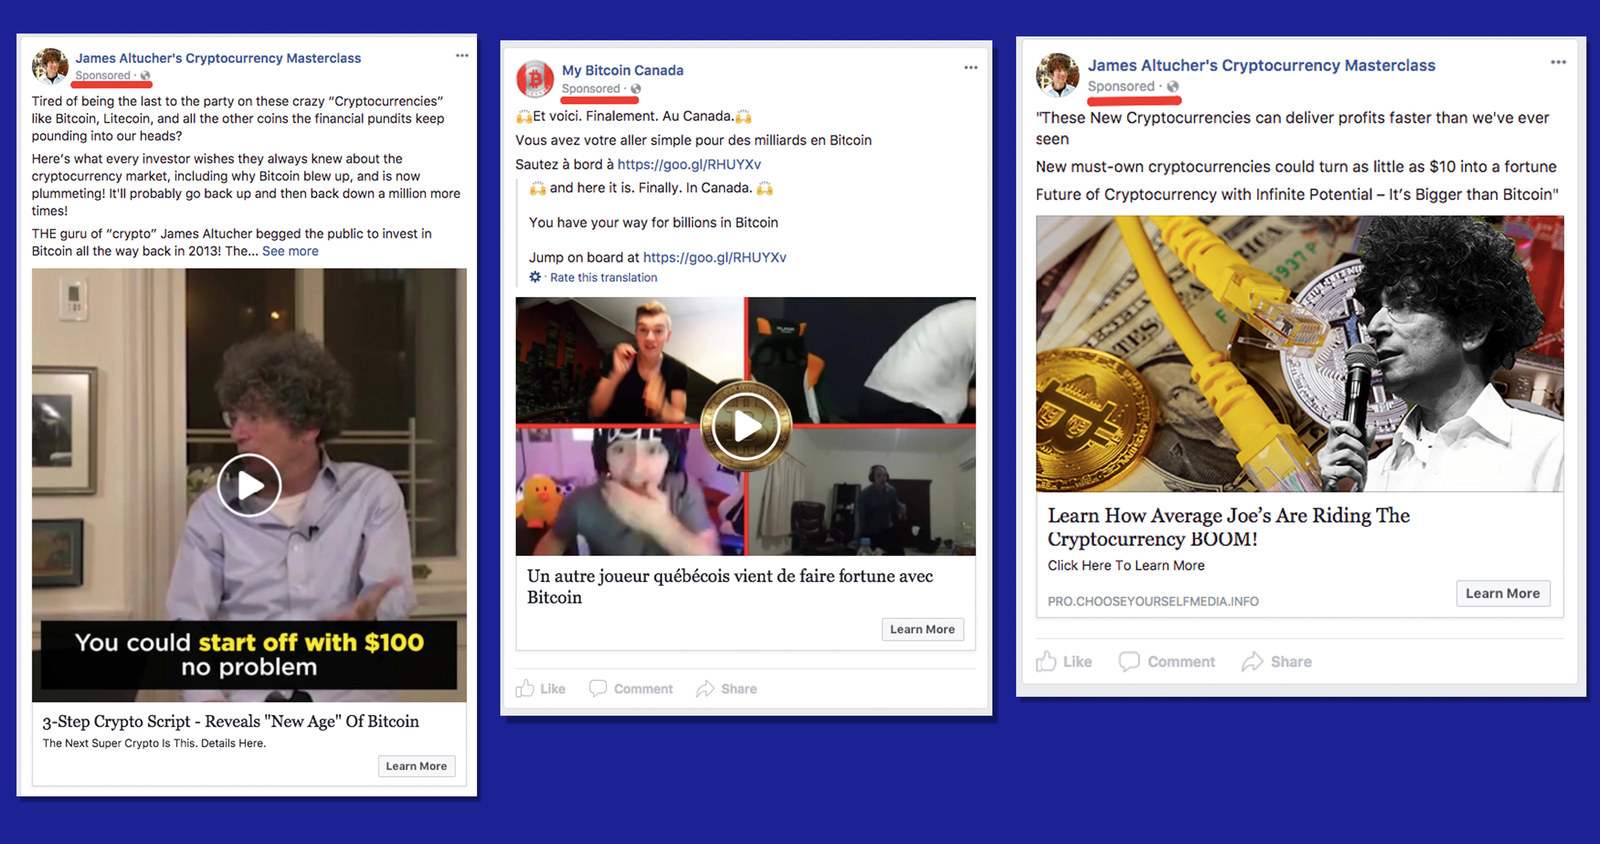Open the Un autre joueur québécois headline
This screenshot has height=844, width=1600.
tap(730, 587)
